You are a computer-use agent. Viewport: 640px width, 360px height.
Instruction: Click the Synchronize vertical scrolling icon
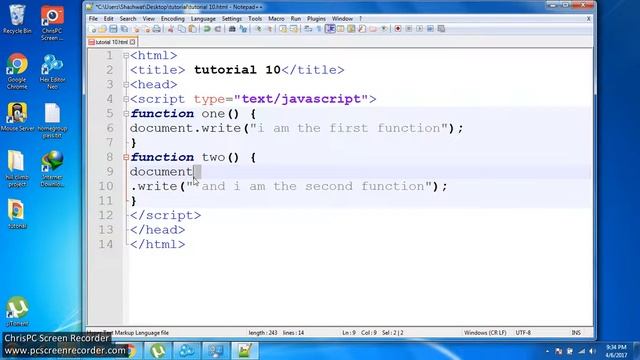(x=283, y=29)
